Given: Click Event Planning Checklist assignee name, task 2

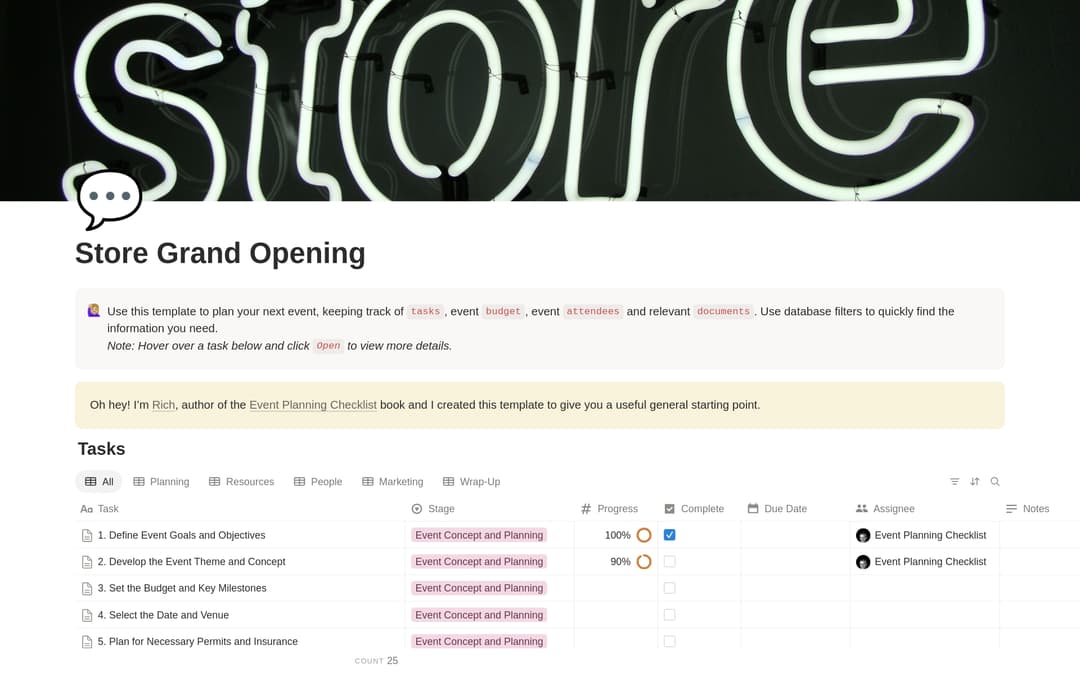Looking at the screenshot, I should 931,562.
